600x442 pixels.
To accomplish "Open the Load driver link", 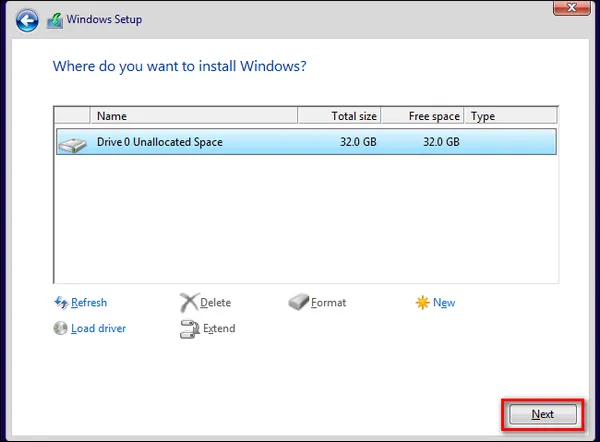I will click(98, 328).
